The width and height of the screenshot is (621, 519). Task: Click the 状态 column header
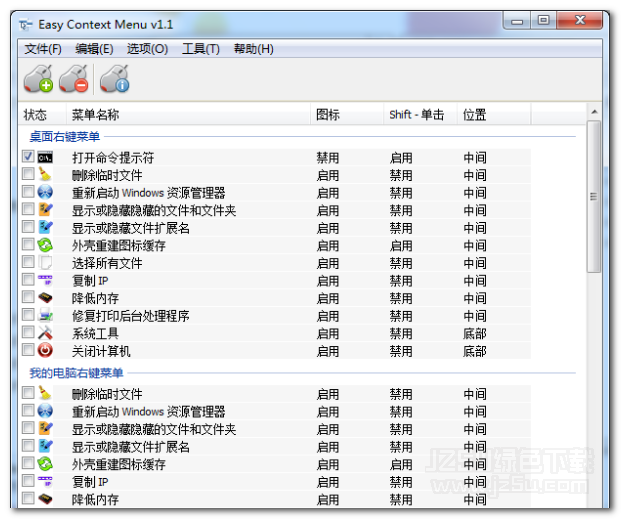click(42, 115)
